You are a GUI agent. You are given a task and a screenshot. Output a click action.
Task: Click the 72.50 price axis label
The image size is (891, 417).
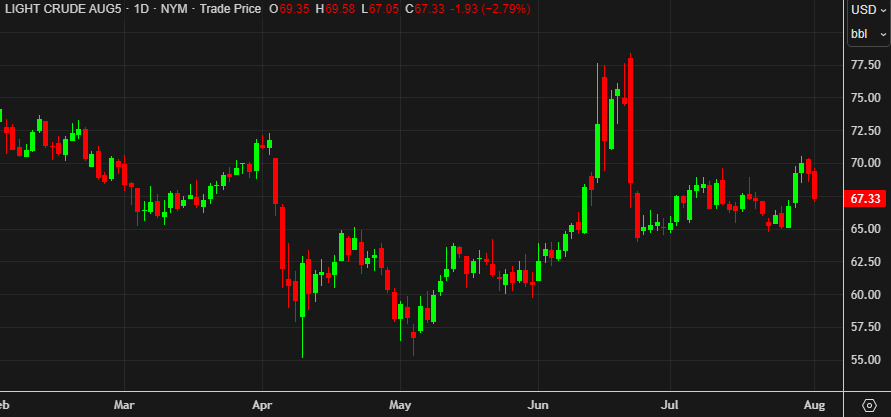click(865, 131)
